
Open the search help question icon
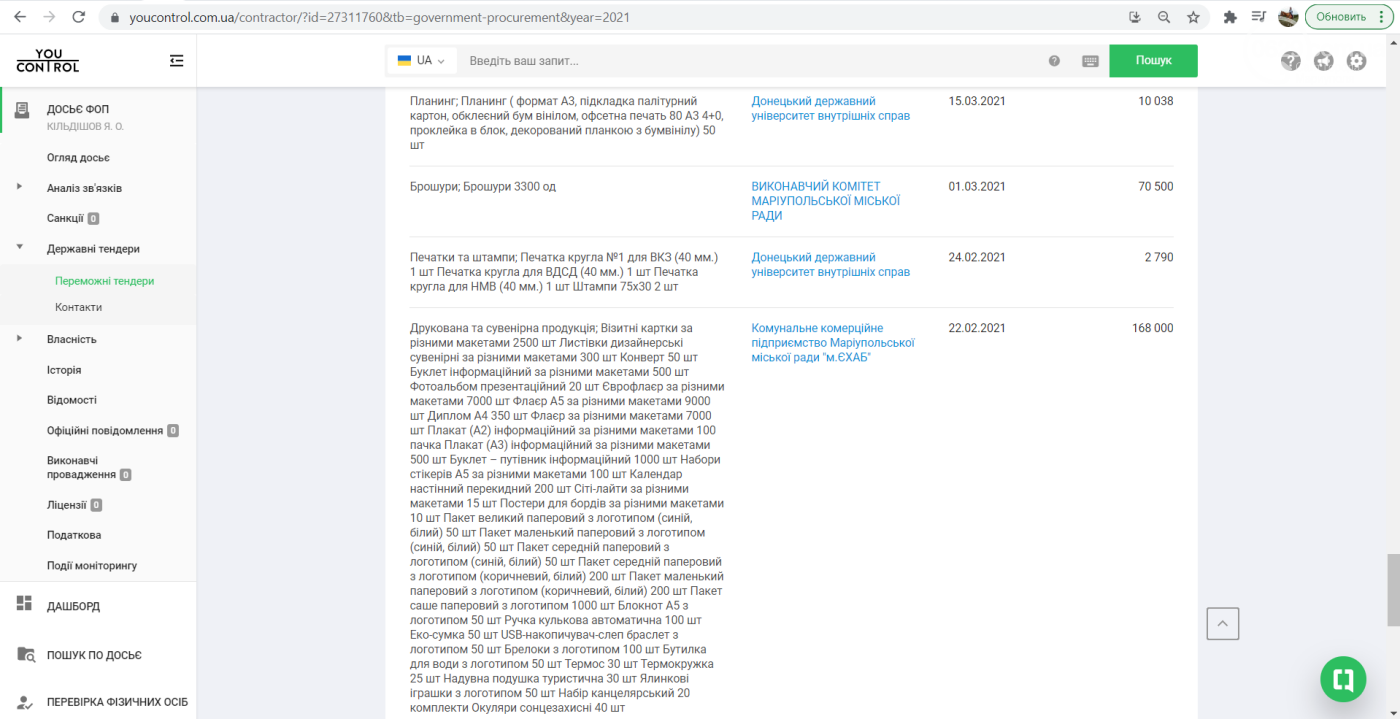[x=1054, y=61]
